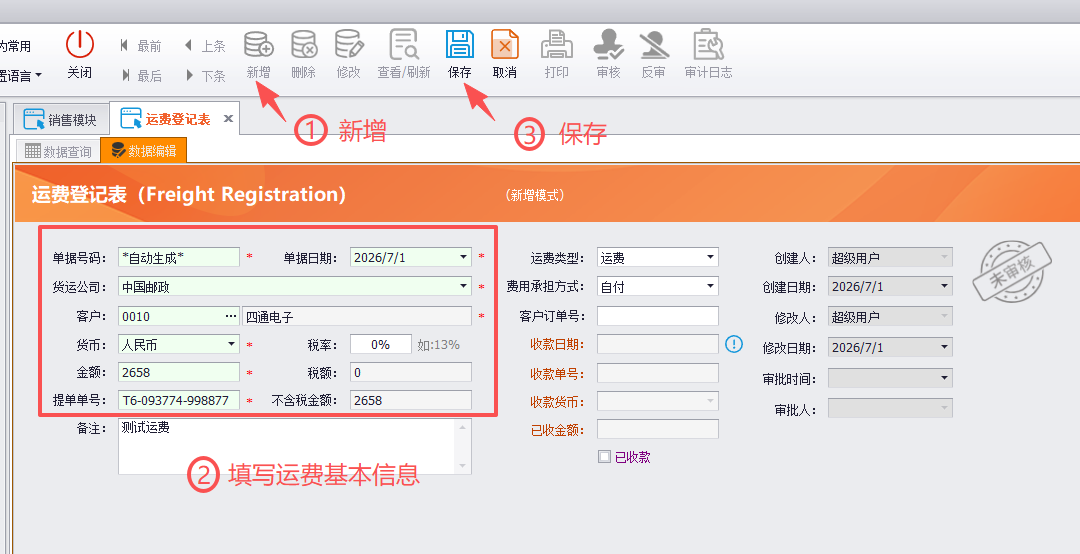
Task: Click the 金额 amount field
Action: (x=179, y=372)
